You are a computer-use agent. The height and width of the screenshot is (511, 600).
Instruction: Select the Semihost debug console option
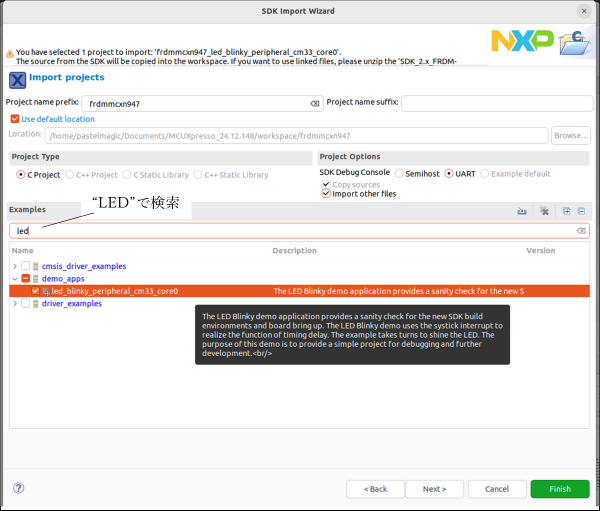click(x=399, y=173)
